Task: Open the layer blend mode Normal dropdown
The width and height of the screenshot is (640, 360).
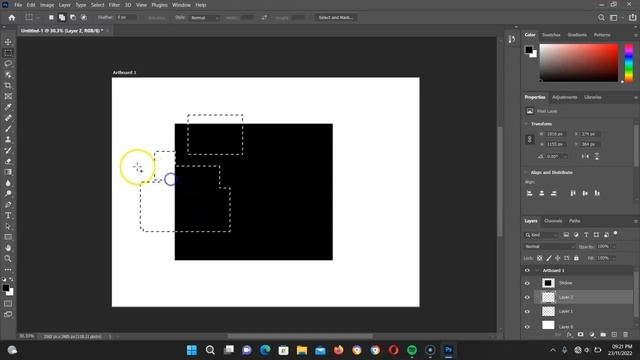Action: tap(549, 247)
